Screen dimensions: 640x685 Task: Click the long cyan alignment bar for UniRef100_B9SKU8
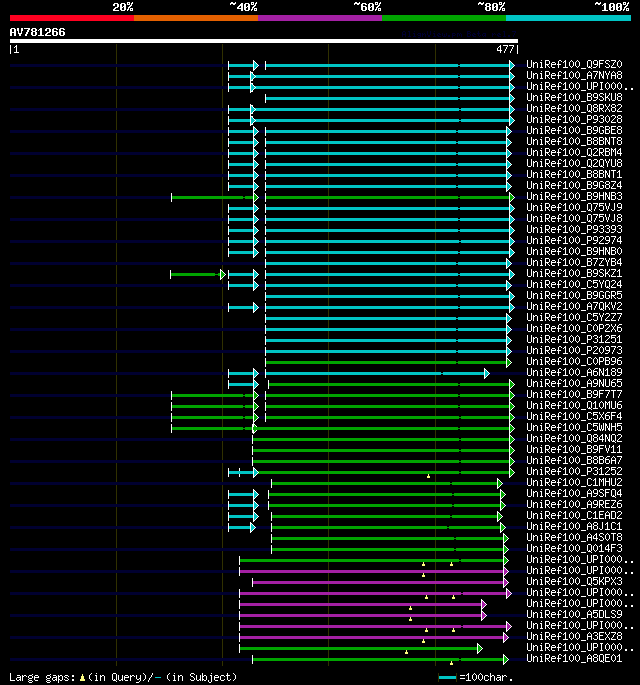point(390,98)
